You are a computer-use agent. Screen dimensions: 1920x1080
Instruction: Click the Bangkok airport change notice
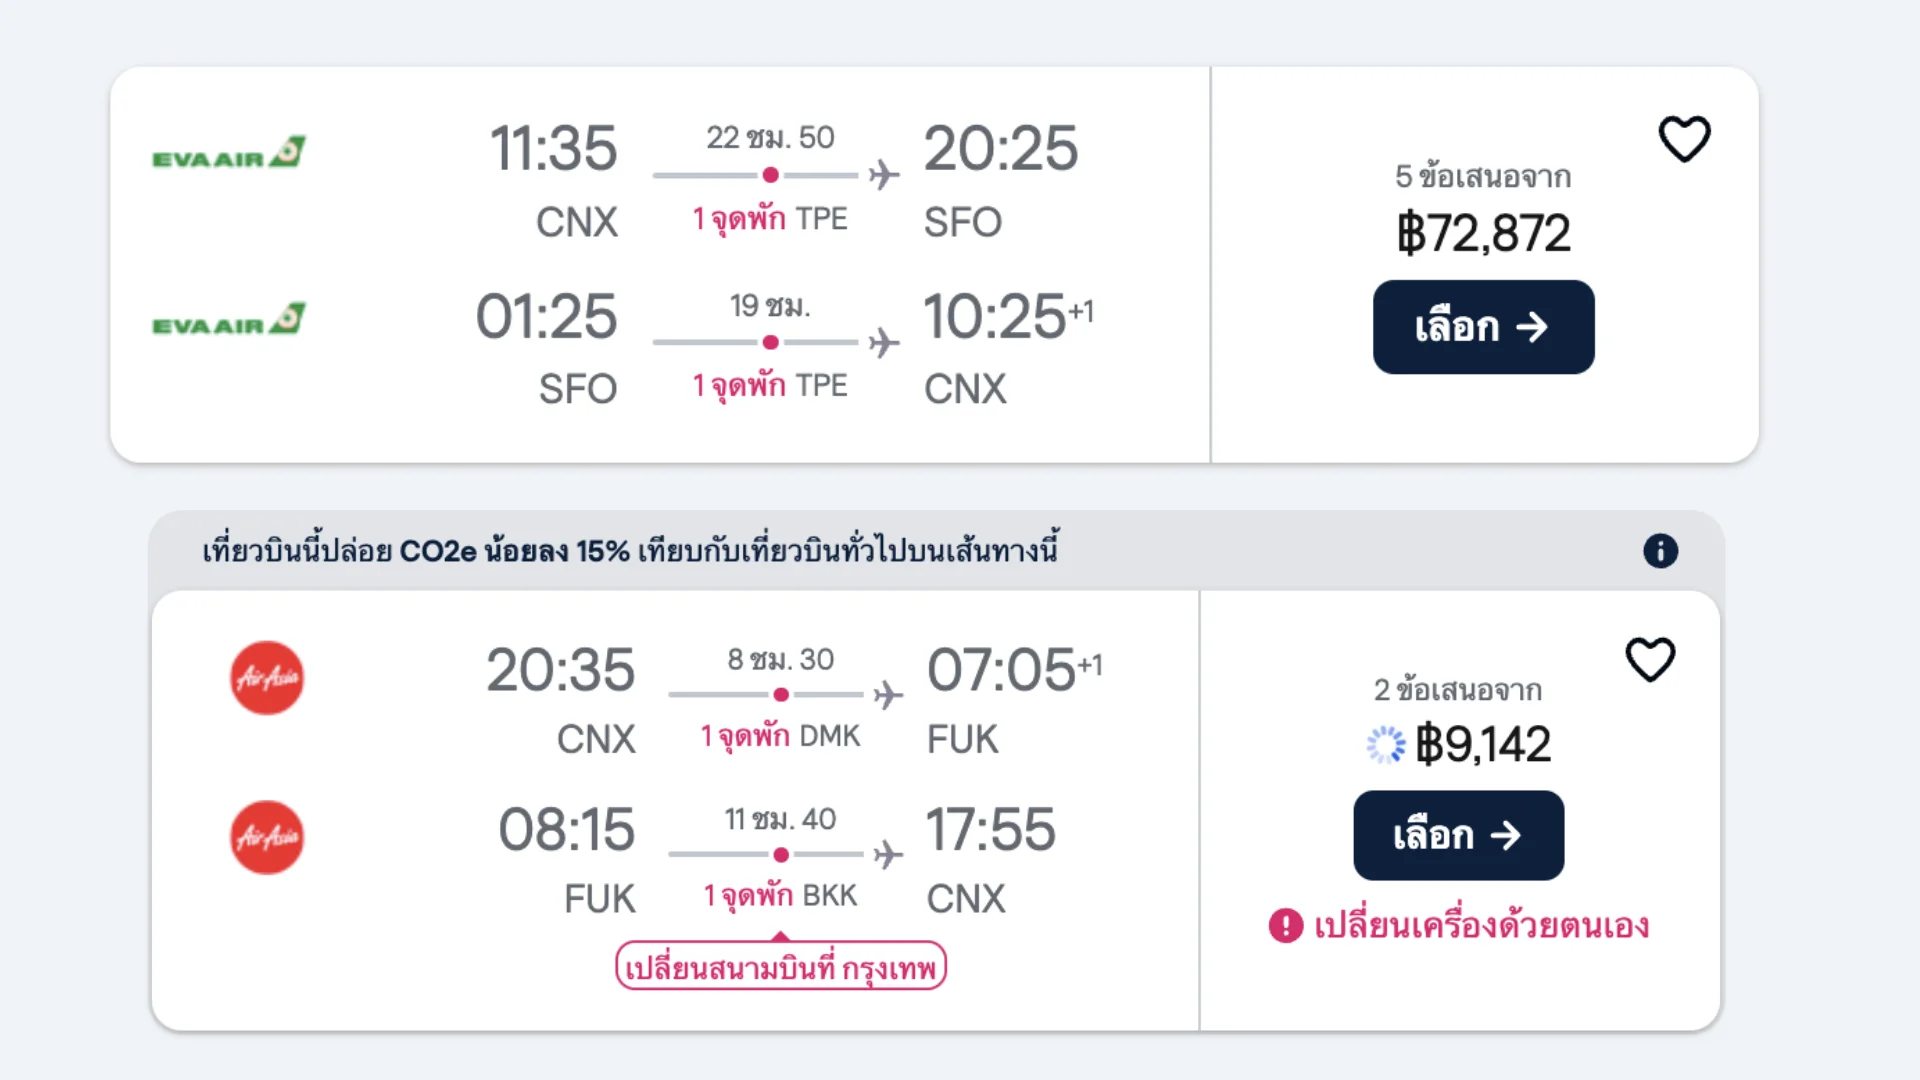click(x=780, y=967)
